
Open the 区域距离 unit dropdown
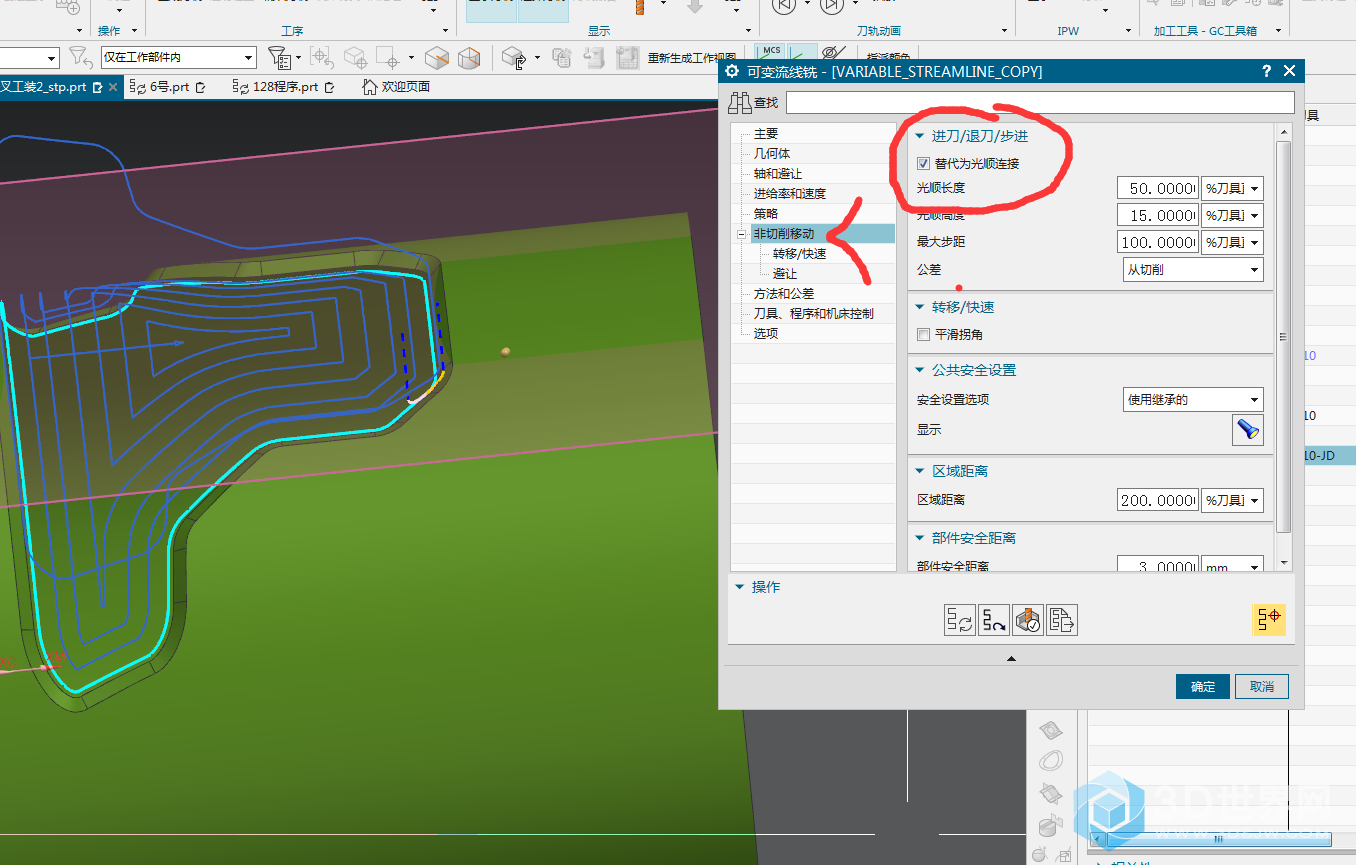[x=1232, y=500]
